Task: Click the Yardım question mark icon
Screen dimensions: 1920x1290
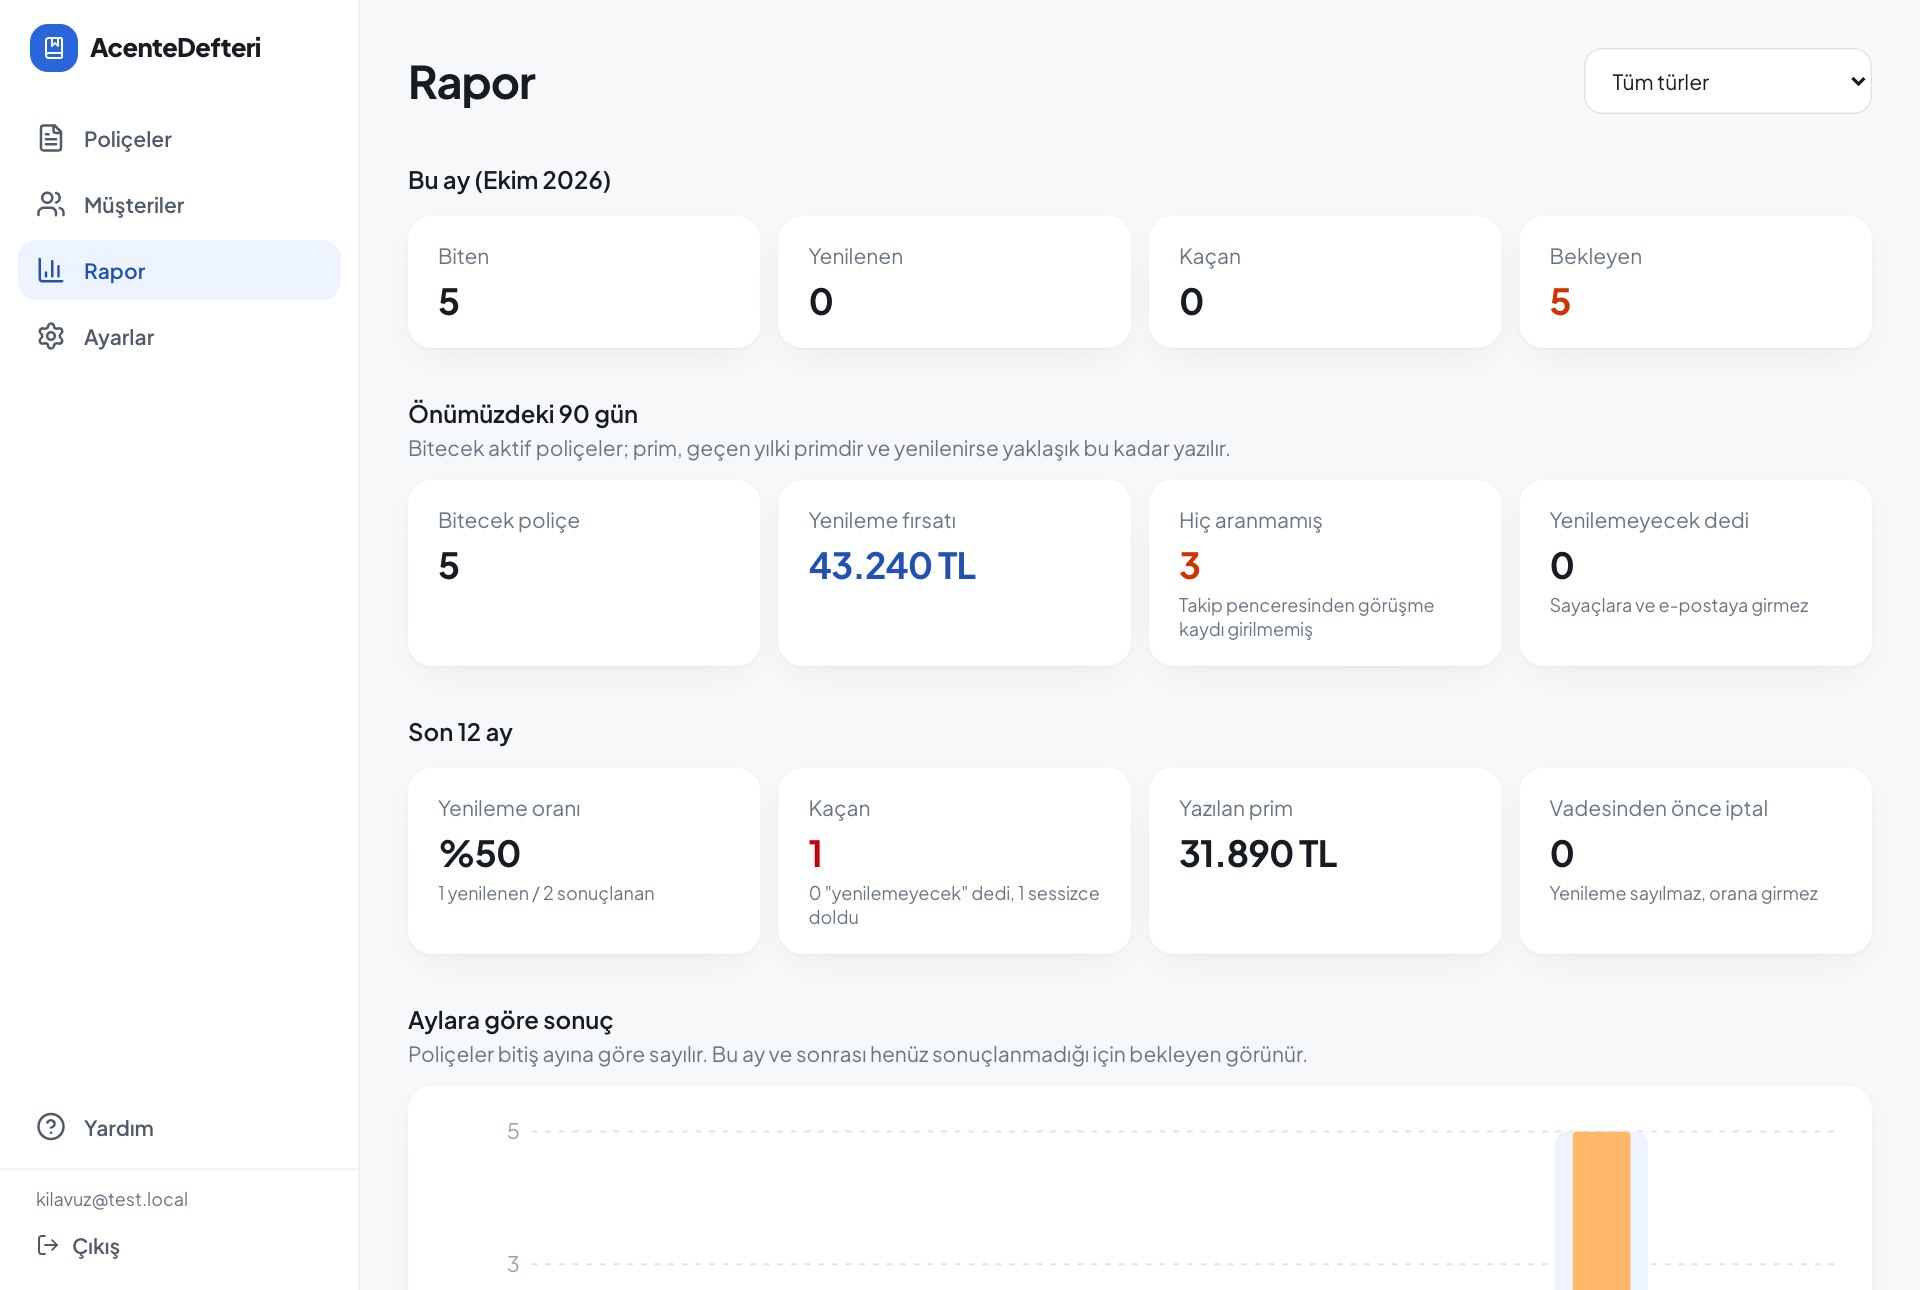Action: pyautogui.click(x=51, y=1127)
